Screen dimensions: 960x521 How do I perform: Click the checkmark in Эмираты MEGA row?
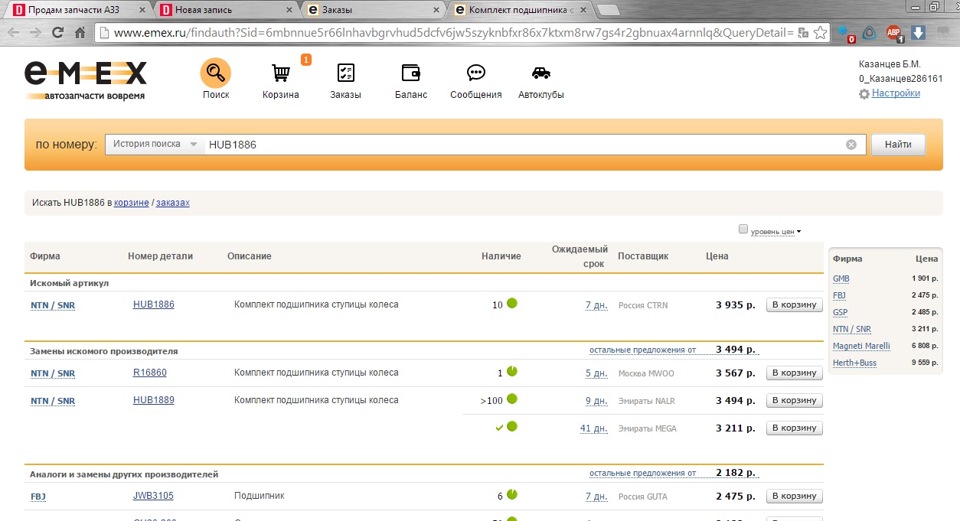point(499,428)
